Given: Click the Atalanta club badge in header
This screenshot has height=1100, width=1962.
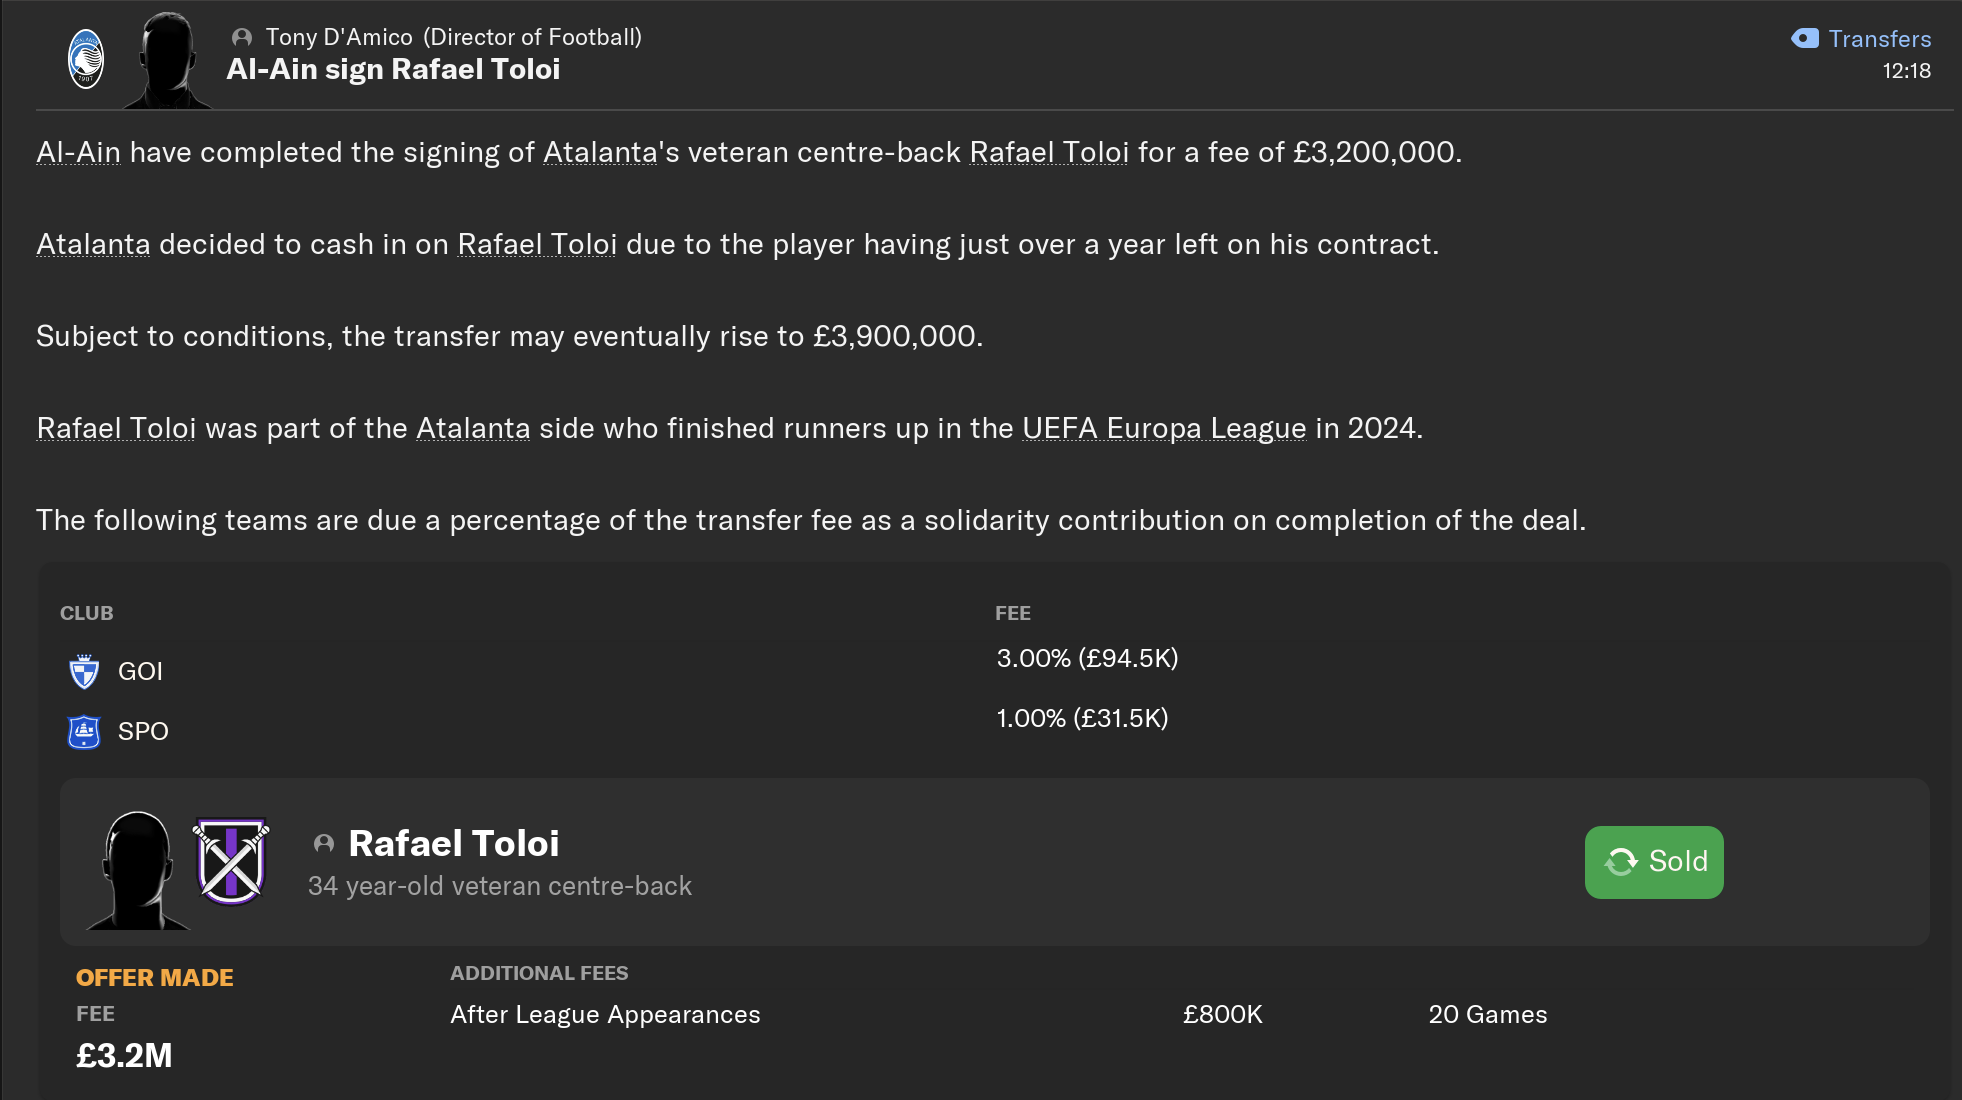Looking at the screenshot, I should (86, 59).
